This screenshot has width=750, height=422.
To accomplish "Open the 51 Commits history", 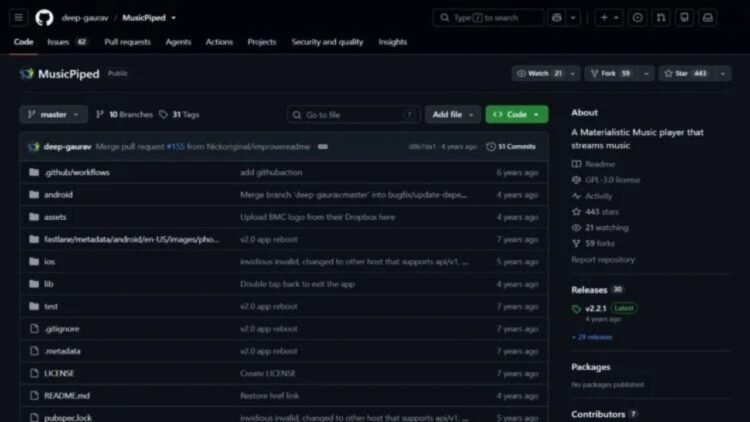I will coord(511,146).
